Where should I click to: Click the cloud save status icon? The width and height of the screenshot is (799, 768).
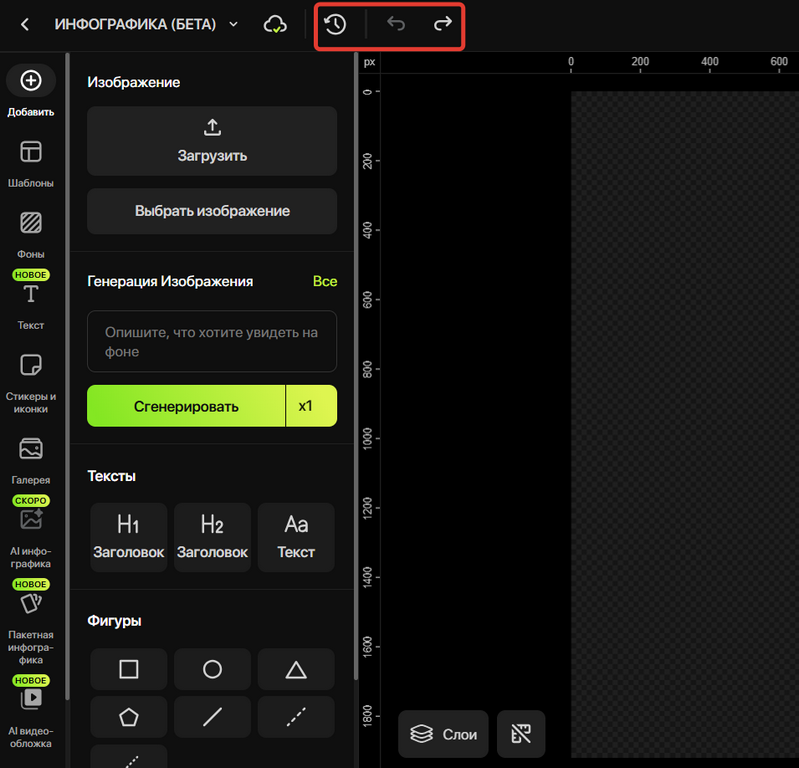275,24
